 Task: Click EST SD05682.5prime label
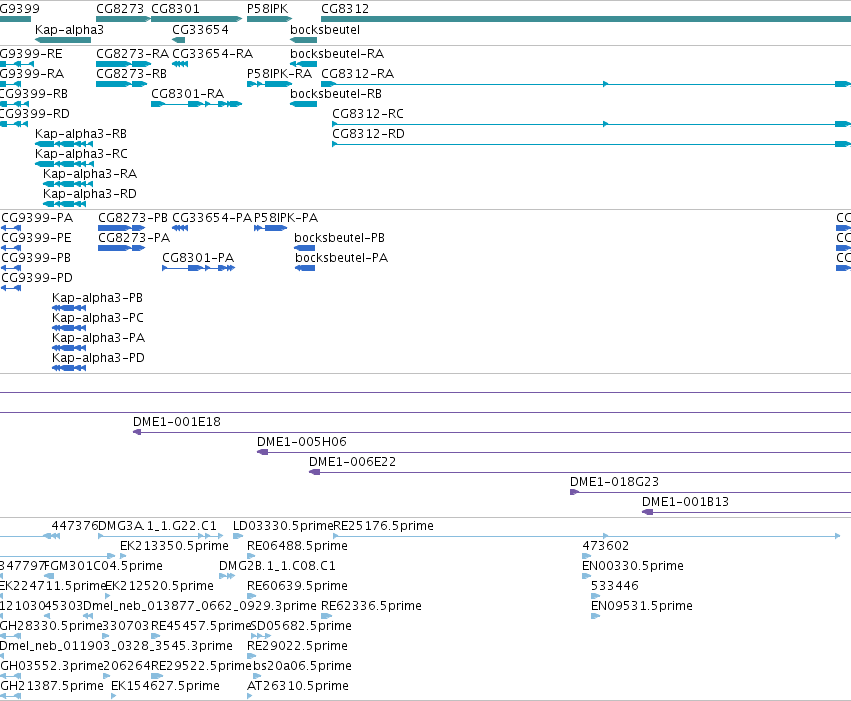(301, 626)
